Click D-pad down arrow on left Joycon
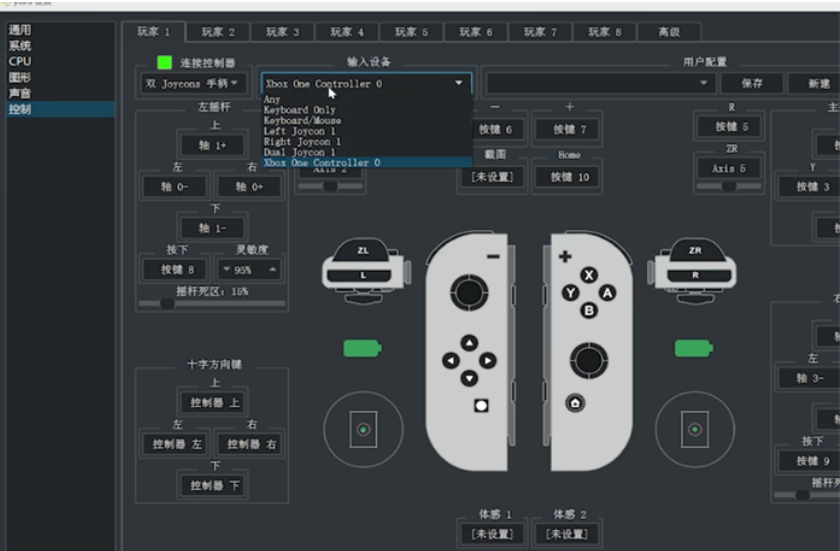 [x=469, y=379]
